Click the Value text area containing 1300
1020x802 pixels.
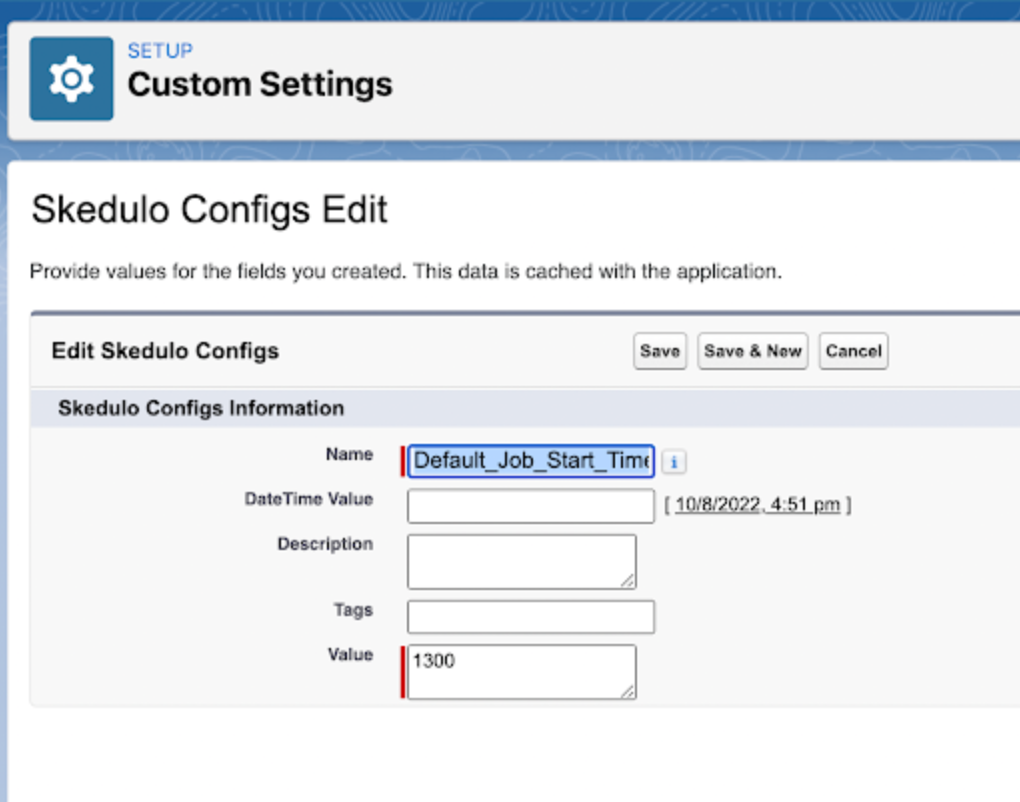pos(521,671)
